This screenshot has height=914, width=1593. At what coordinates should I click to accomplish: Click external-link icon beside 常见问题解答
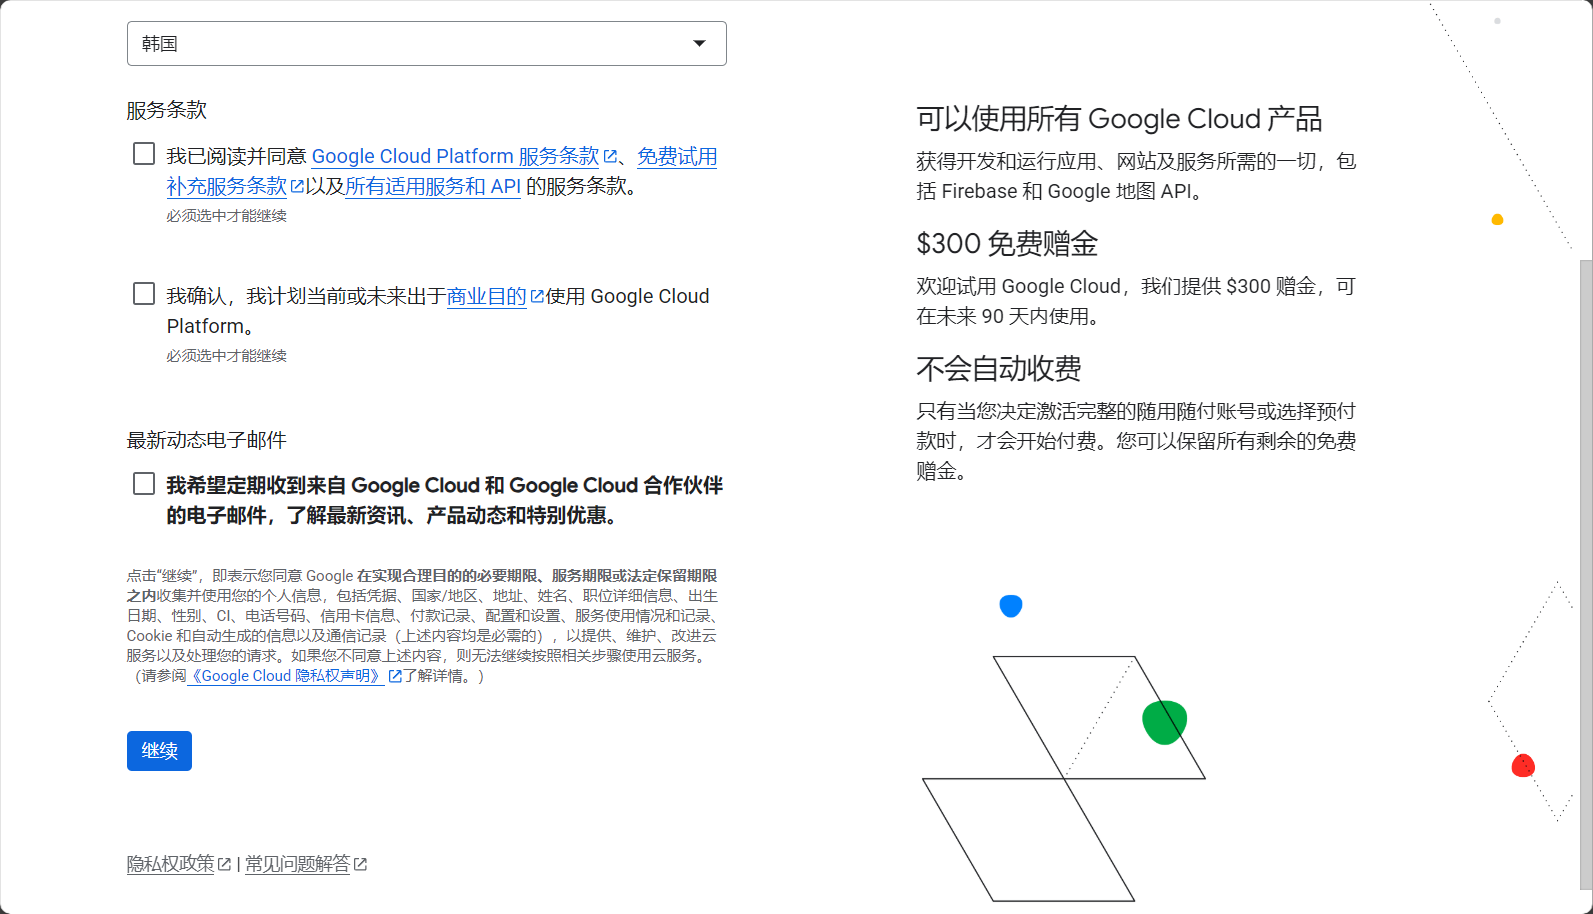point(360,864)
